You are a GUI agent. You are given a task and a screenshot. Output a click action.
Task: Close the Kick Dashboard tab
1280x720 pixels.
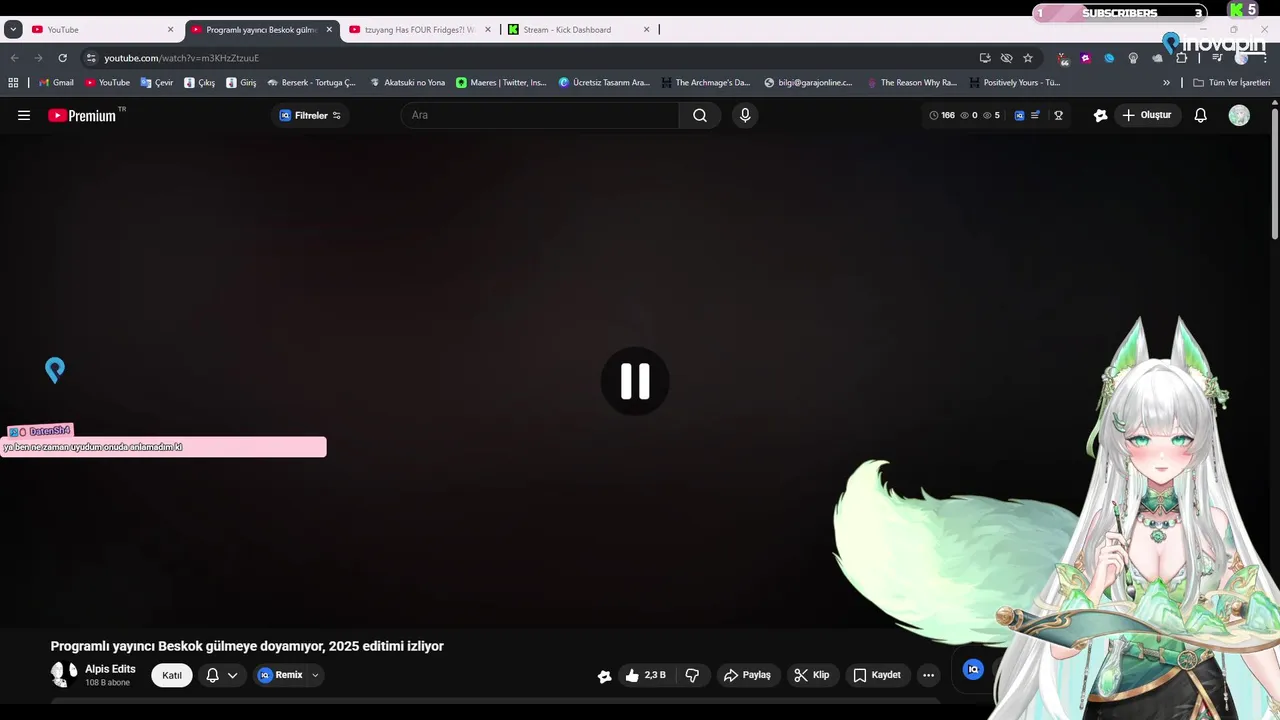[646, 30]
